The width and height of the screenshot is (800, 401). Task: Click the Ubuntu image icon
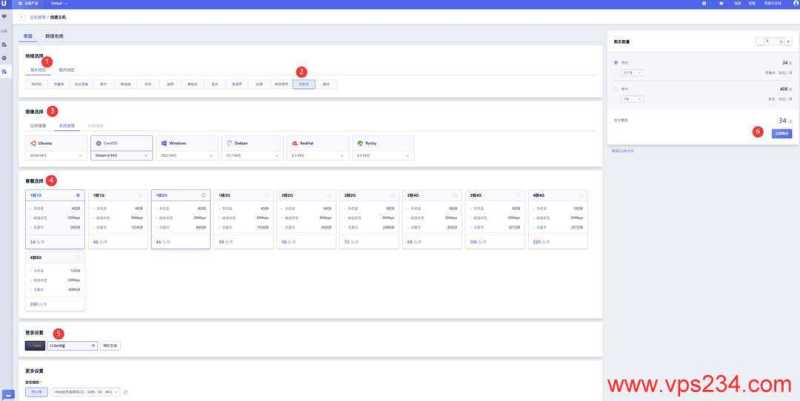click(x=34, y=143)
